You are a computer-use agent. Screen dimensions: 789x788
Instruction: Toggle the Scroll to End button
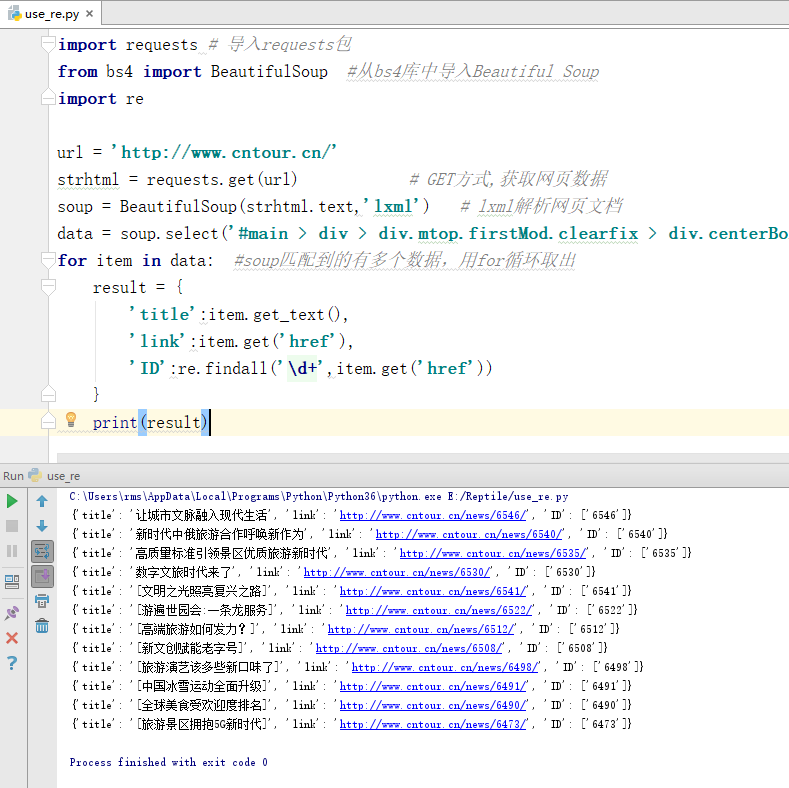tap(42, 576)
